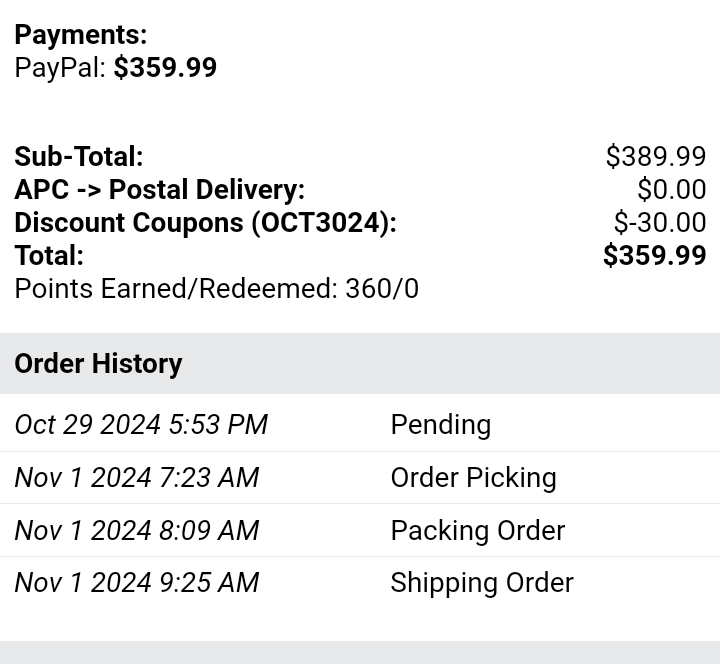
Task: Click the Order Picking status entry
Action: 473,478
